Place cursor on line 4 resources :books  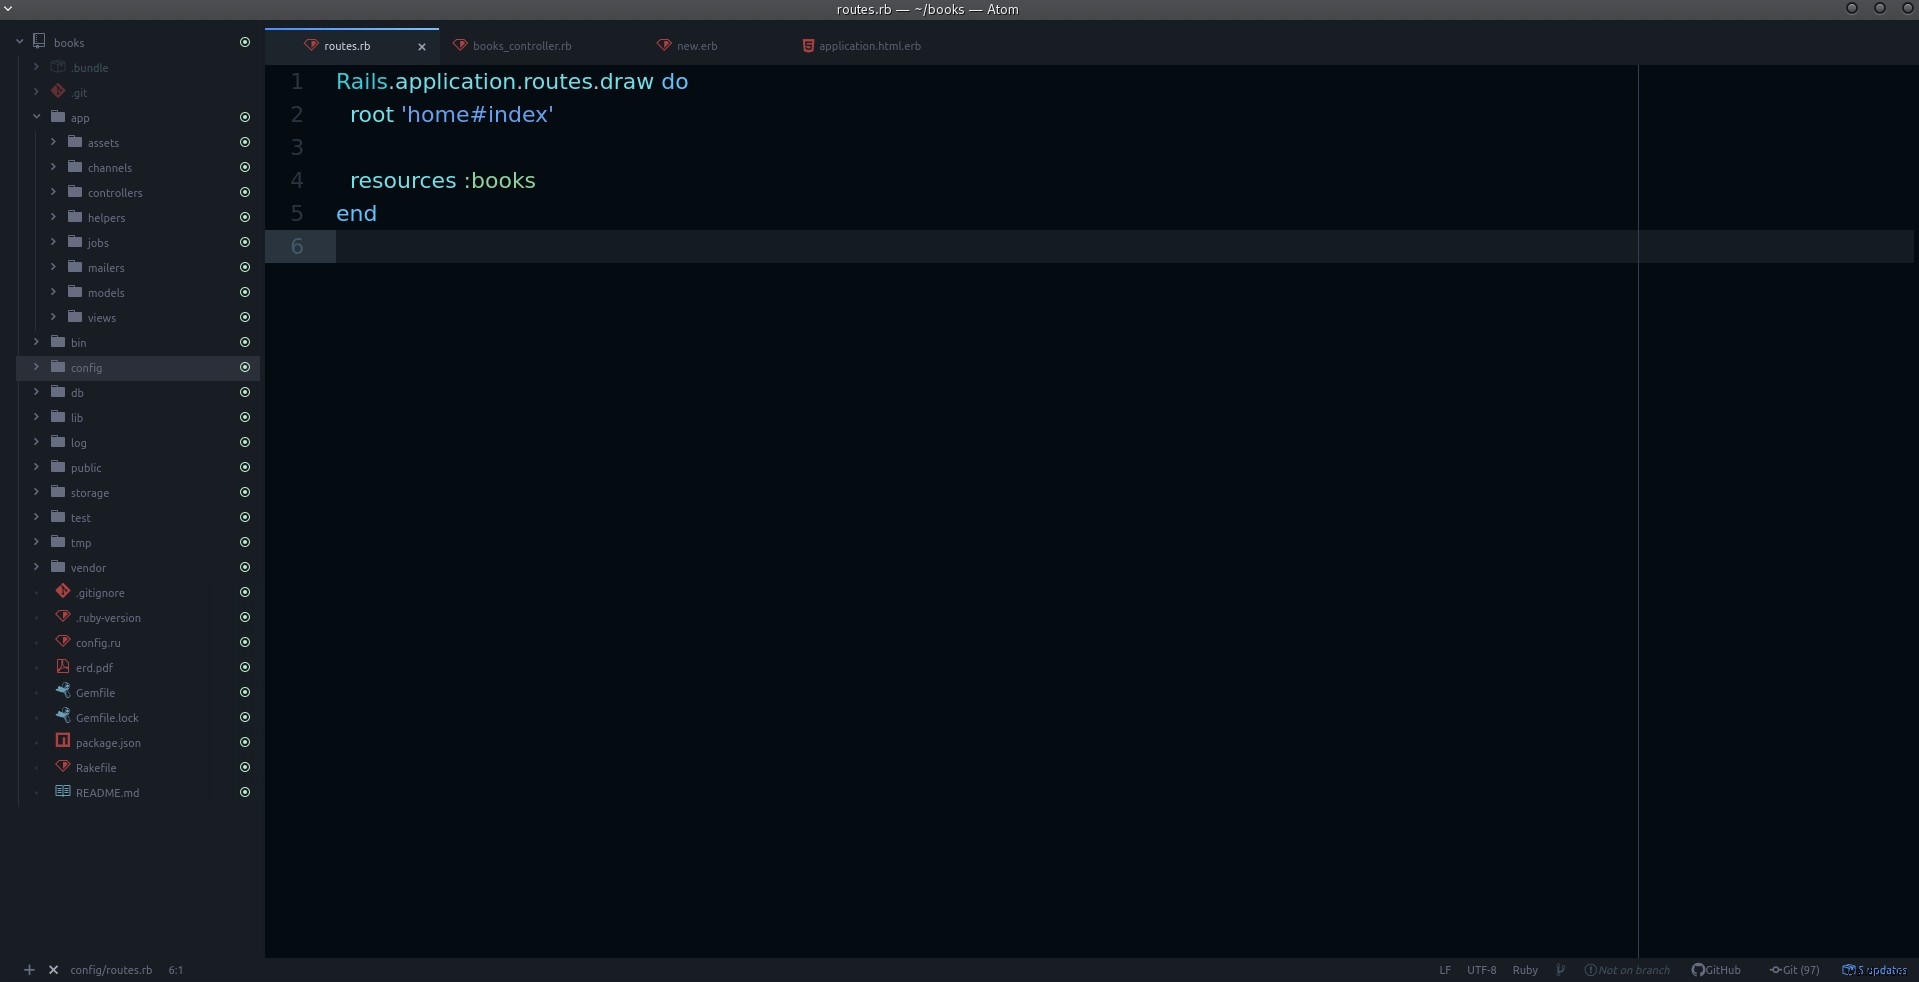pyautogui.click(x=443, y=181)
